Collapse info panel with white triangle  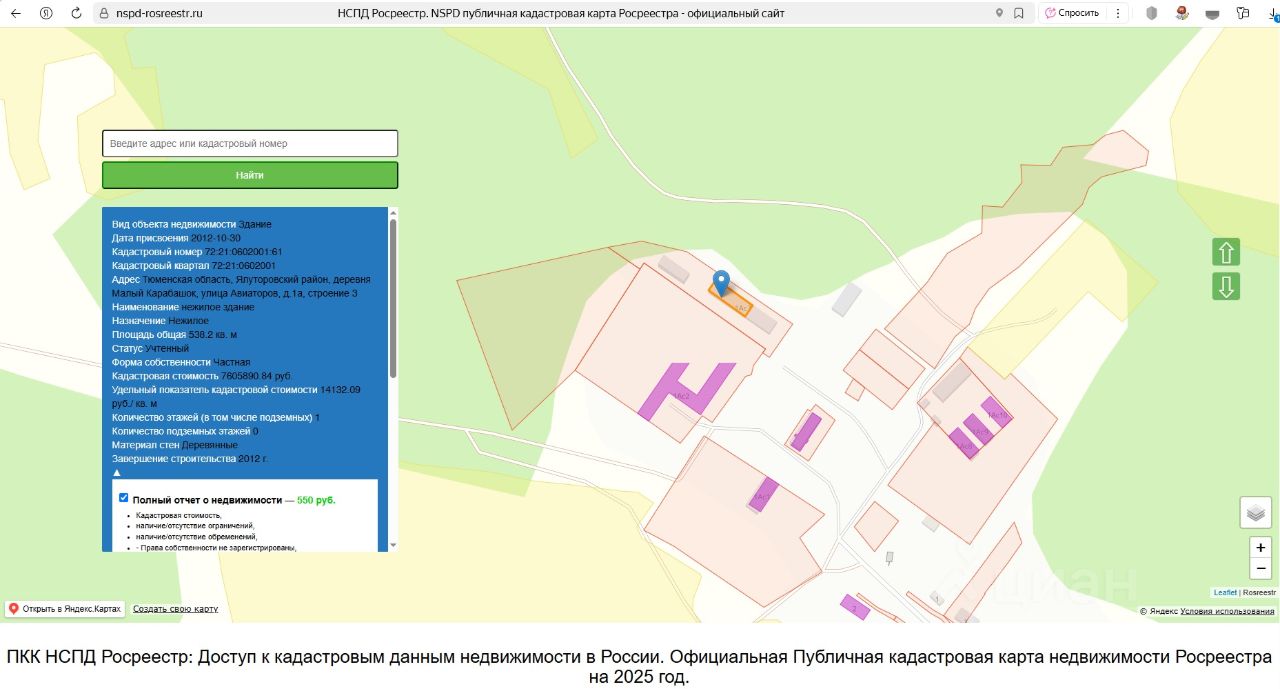pyautogui.click(x=117, y=472)
